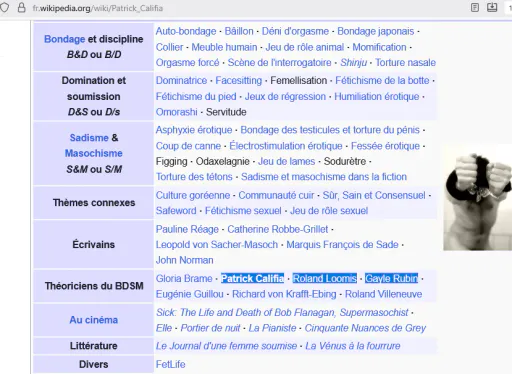The image size is (512, 374).
Task: Open Sadisme et masochisme dans la fiction
Action: tap(324, 177)
